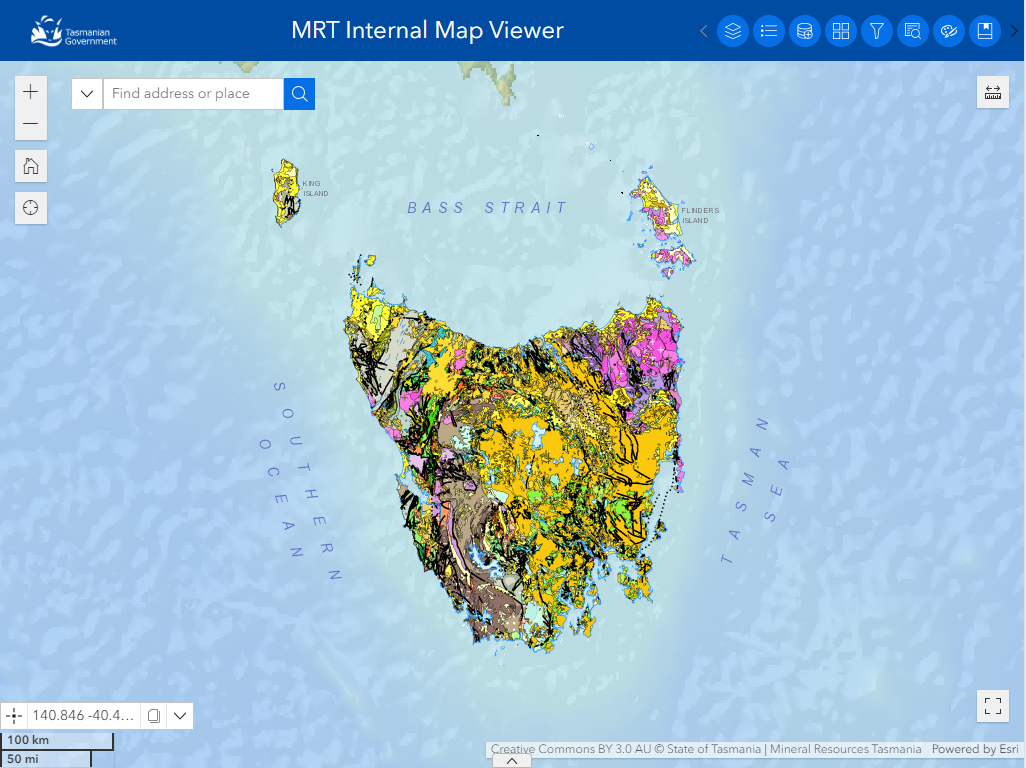The height and width of the screenshot is (768, 1026).
Task: Open the Query search widget
Action: [913, 31]
